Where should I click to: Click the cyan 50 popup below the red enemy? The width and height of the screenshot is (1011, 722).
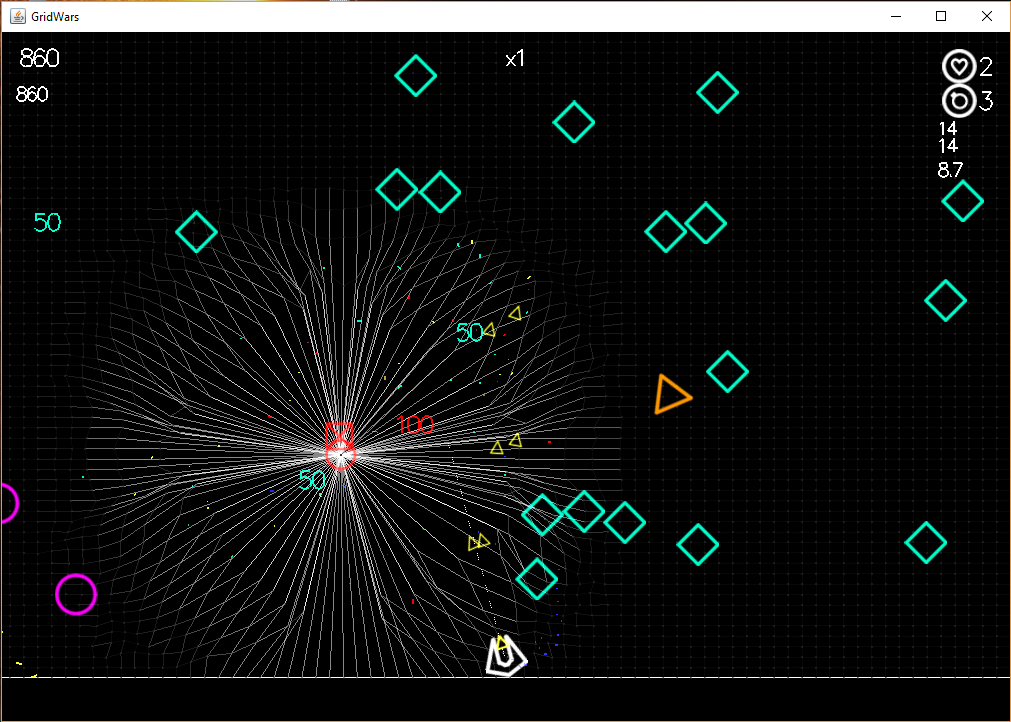tap(312, 480)
